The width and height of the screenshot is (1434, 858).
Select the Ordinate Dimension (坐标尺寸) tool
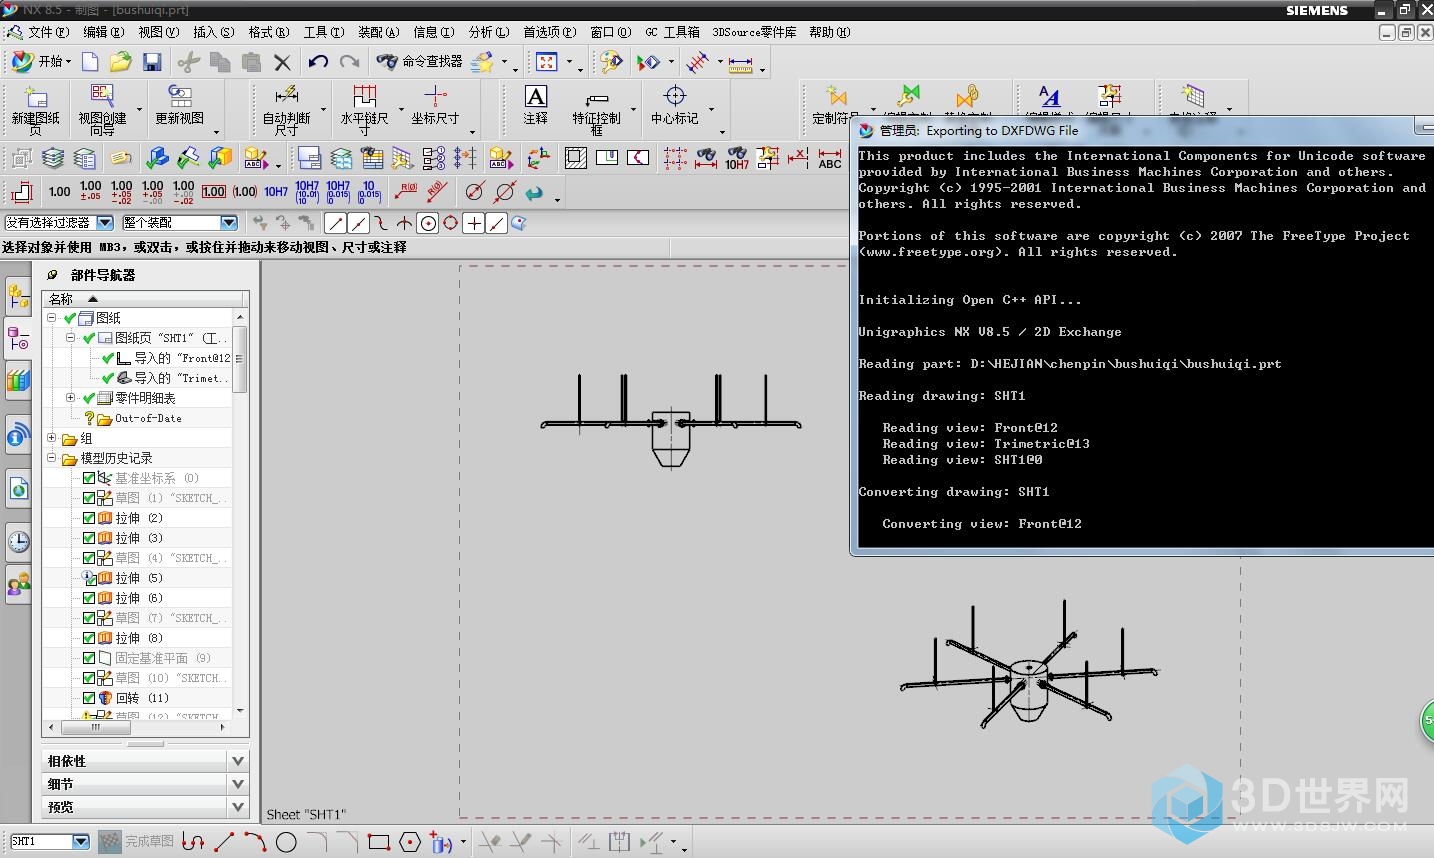click(x=435, y=105)
